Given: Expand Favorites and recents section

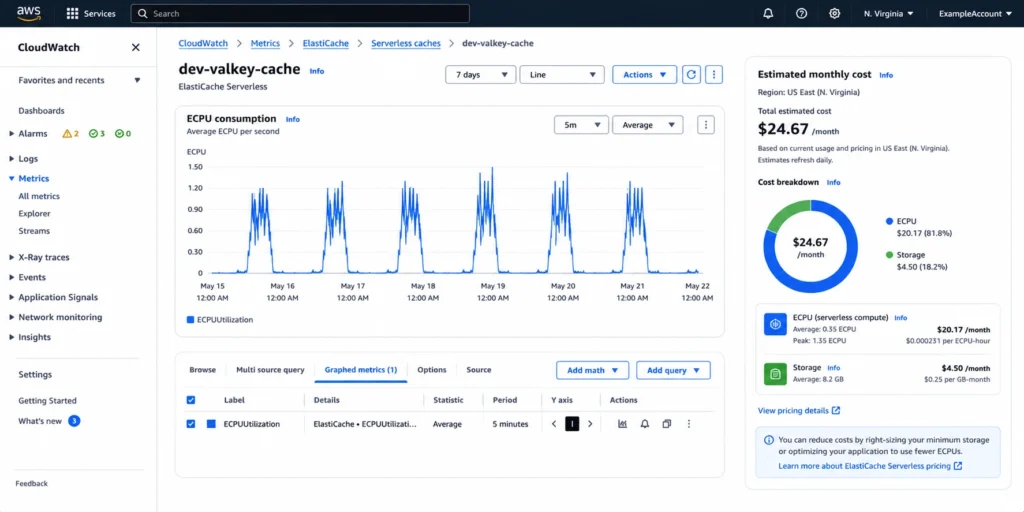Looking at the screenshot, I should point(78,80).
